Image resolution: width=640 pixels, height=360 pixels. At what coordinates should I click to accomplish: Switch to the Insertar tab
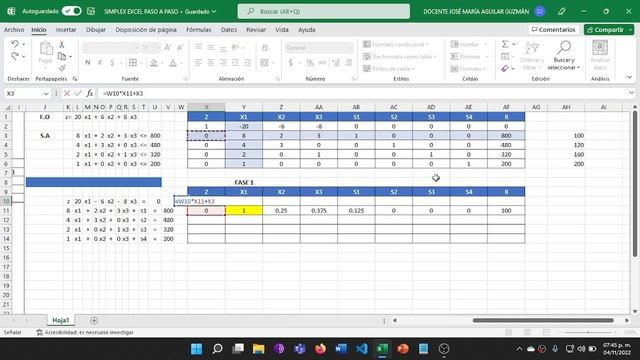pyautogui.click(x=66, y=30)
